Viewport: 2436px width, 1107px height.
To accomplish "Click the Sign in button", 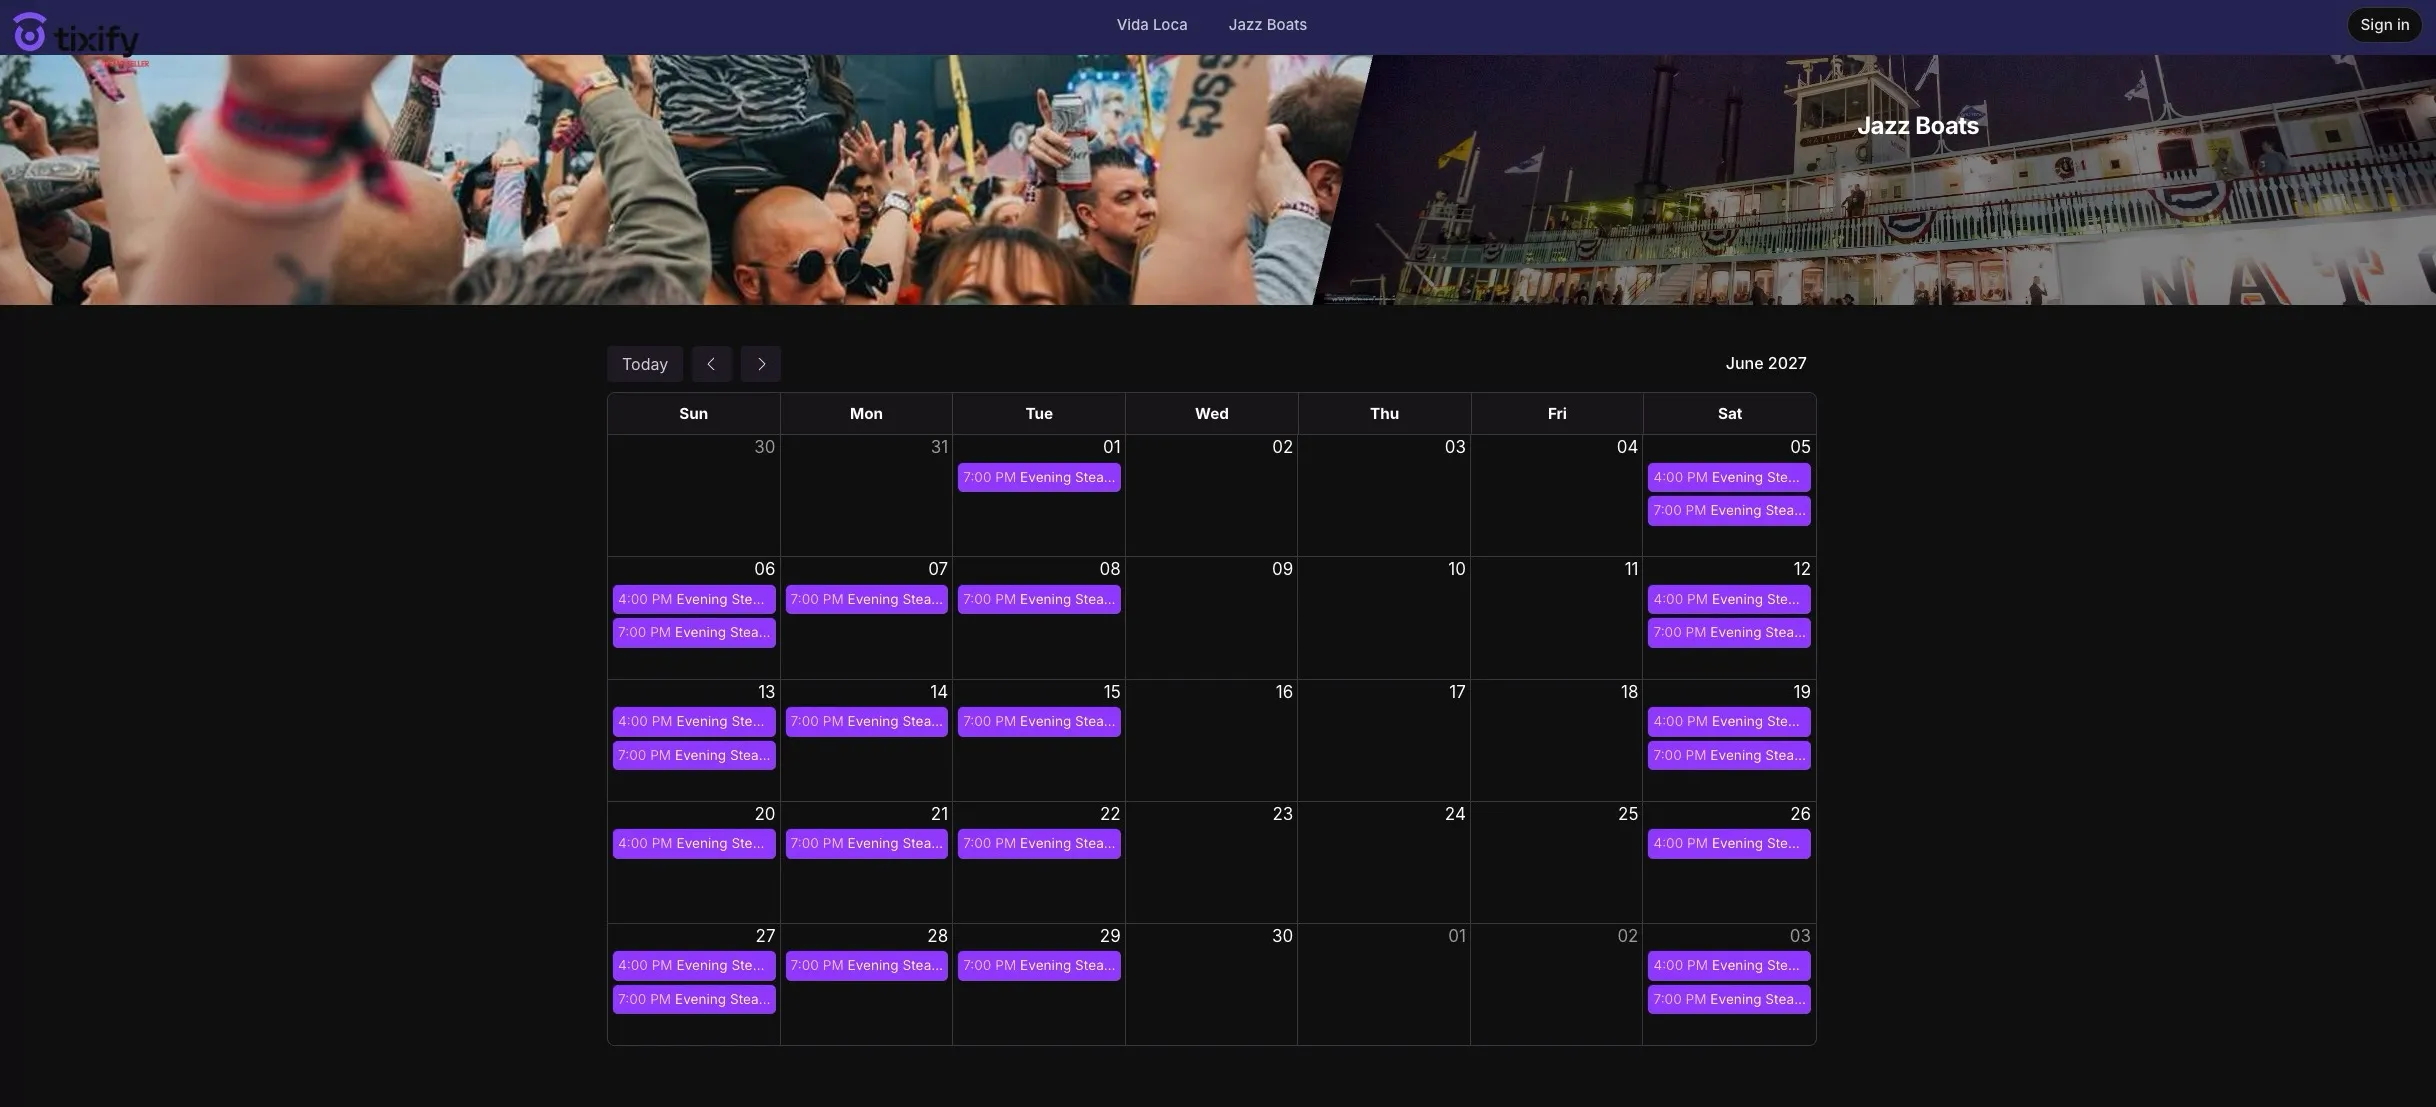I will pos(2384,25).
